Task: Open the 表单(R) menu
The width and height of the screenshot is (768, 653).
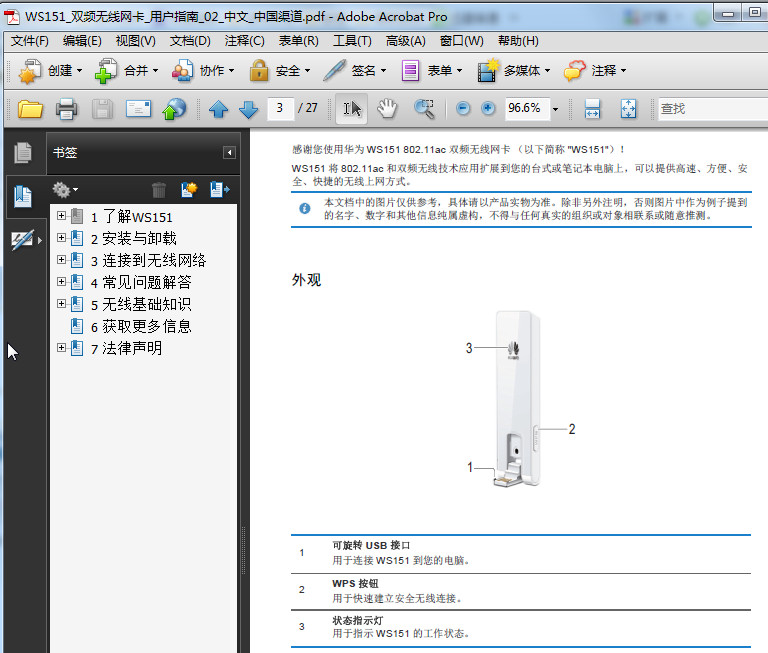Action: pos(298,41)
